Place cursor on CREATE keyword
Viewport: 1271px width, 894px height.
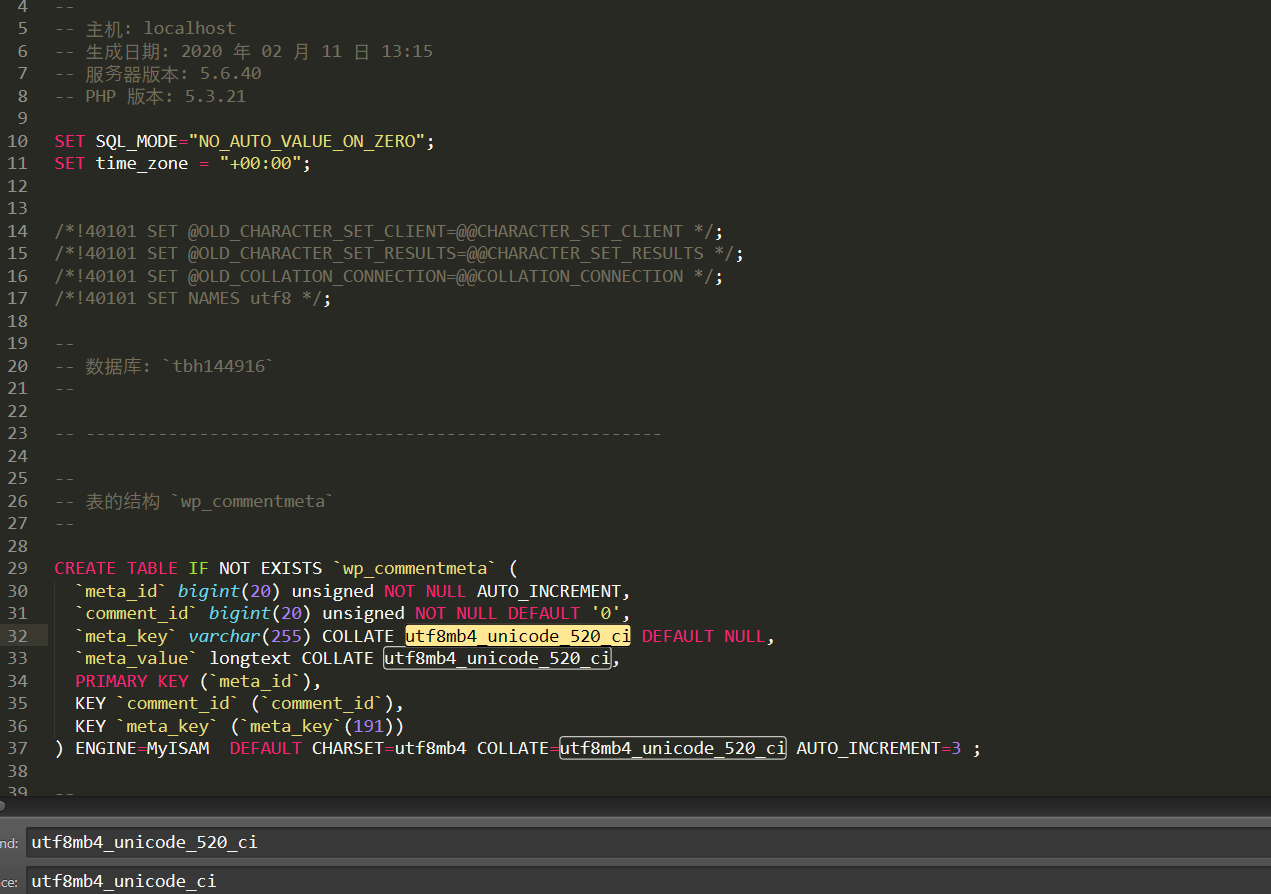pyautogui.click(x=85, y=568)
